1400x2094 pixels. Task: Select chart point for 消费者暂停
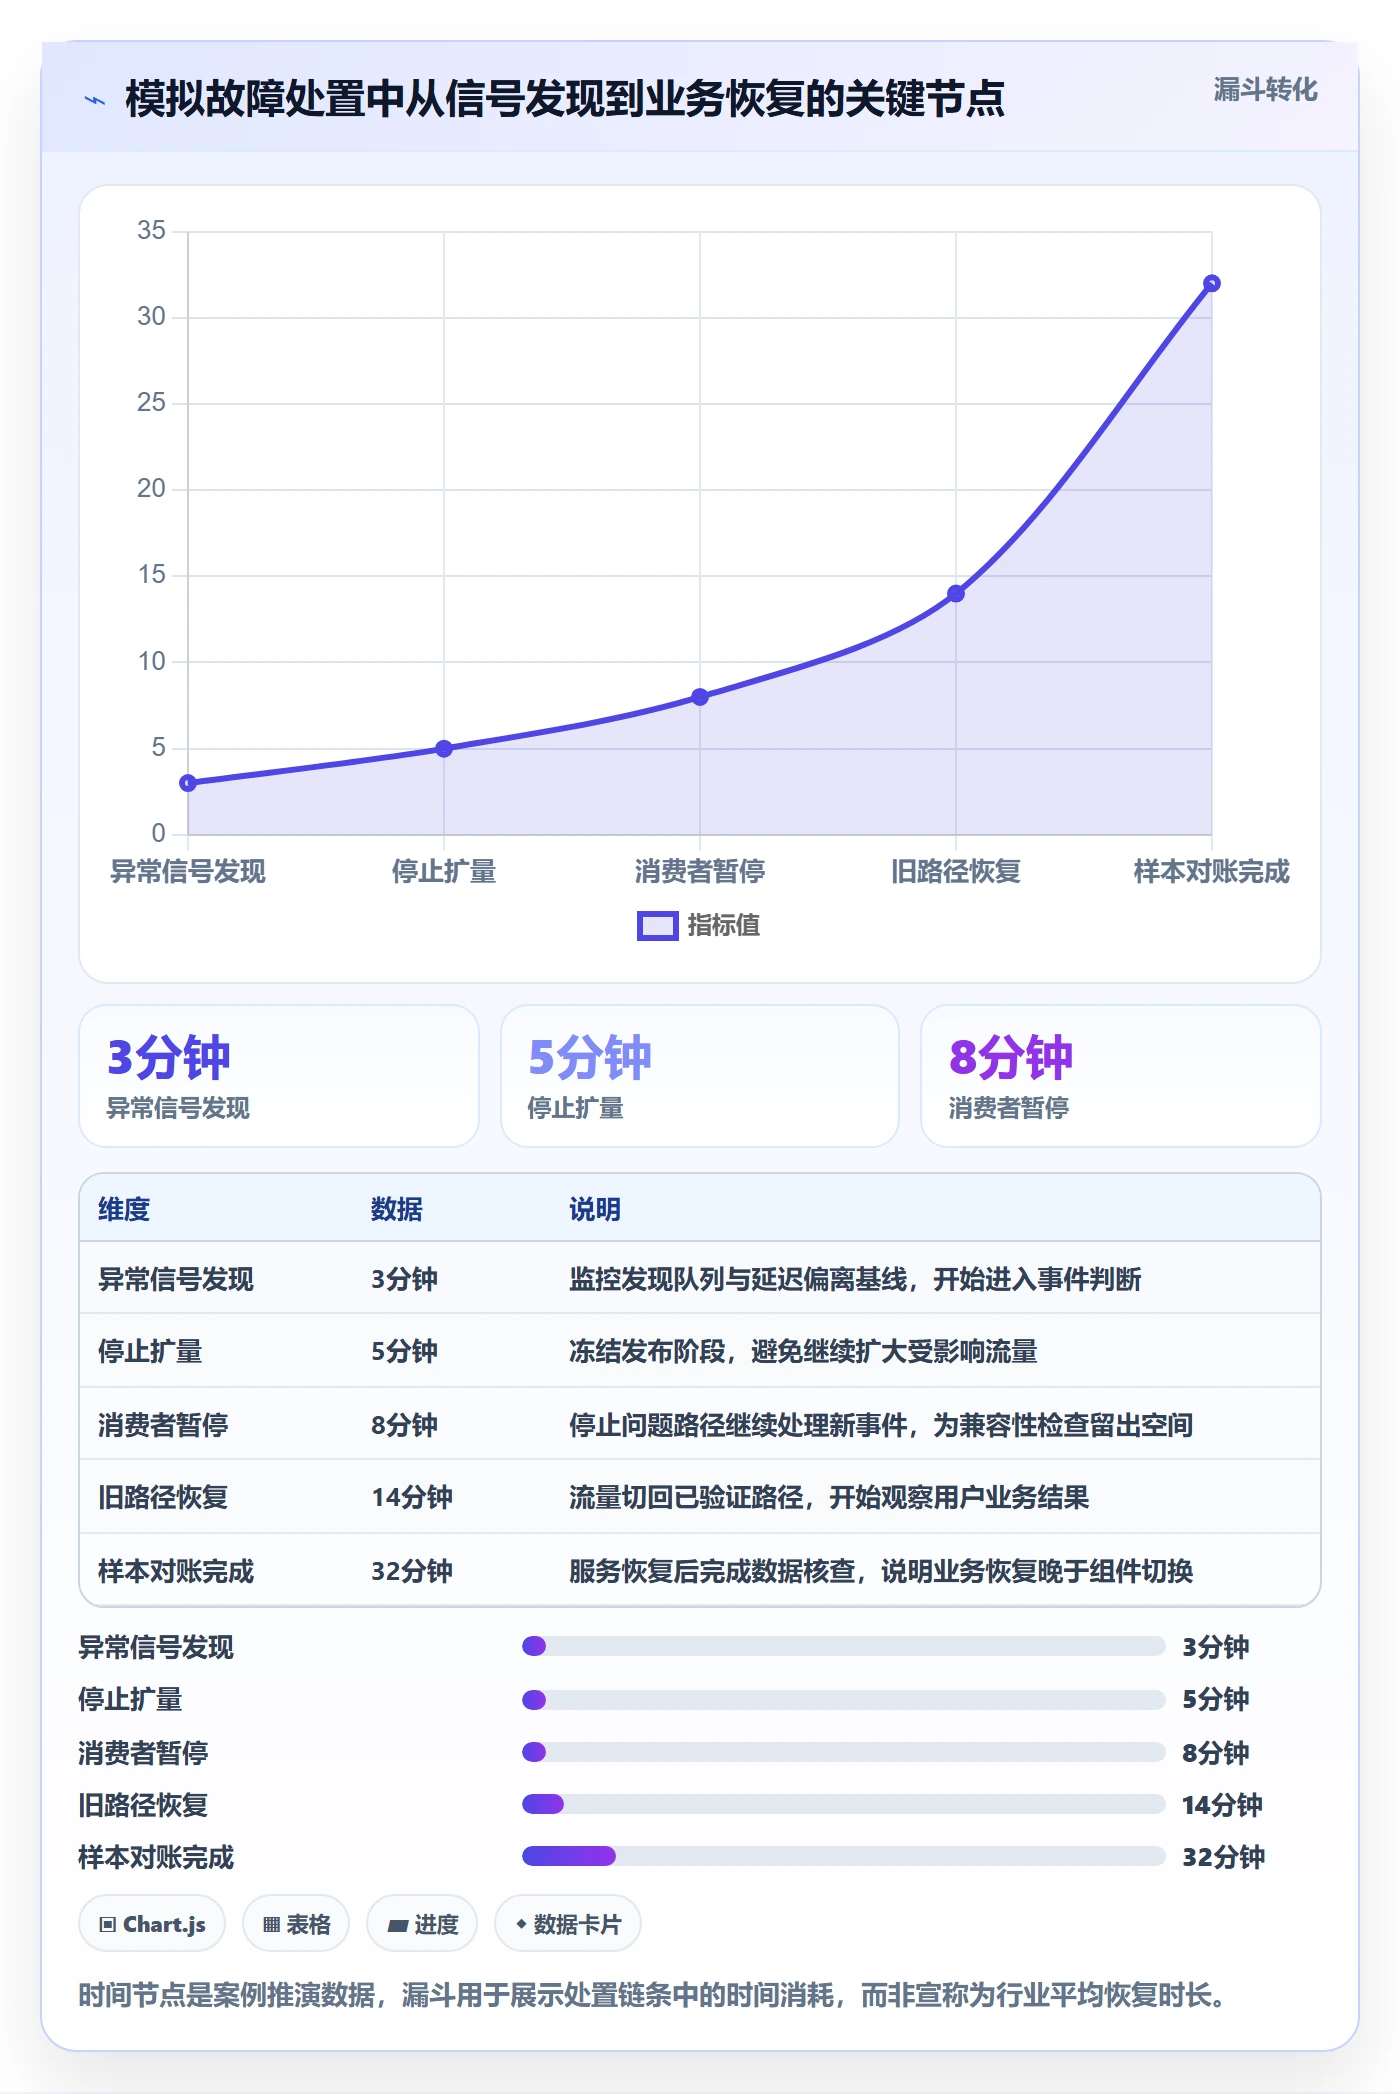[700, 697]
